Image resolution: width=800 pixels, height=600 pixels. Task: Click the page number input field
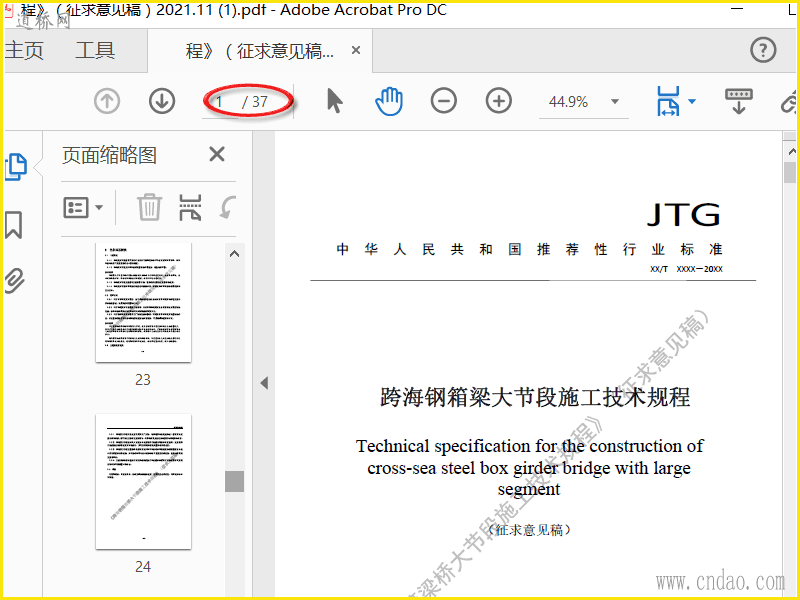(x=220, y=102)
